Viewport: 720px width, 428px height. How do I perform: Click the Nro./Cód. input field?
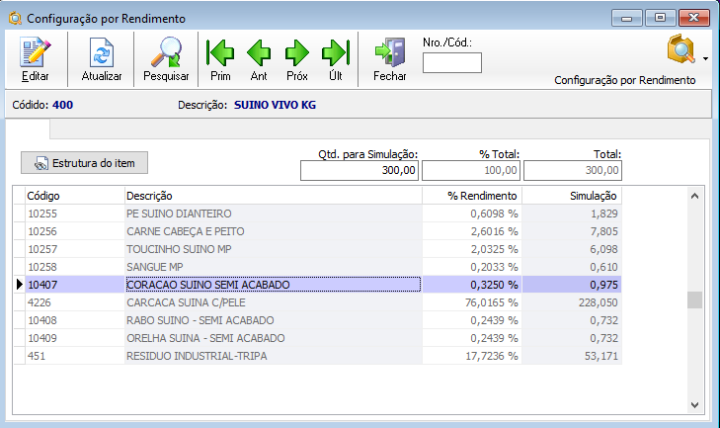pos(452,63)
